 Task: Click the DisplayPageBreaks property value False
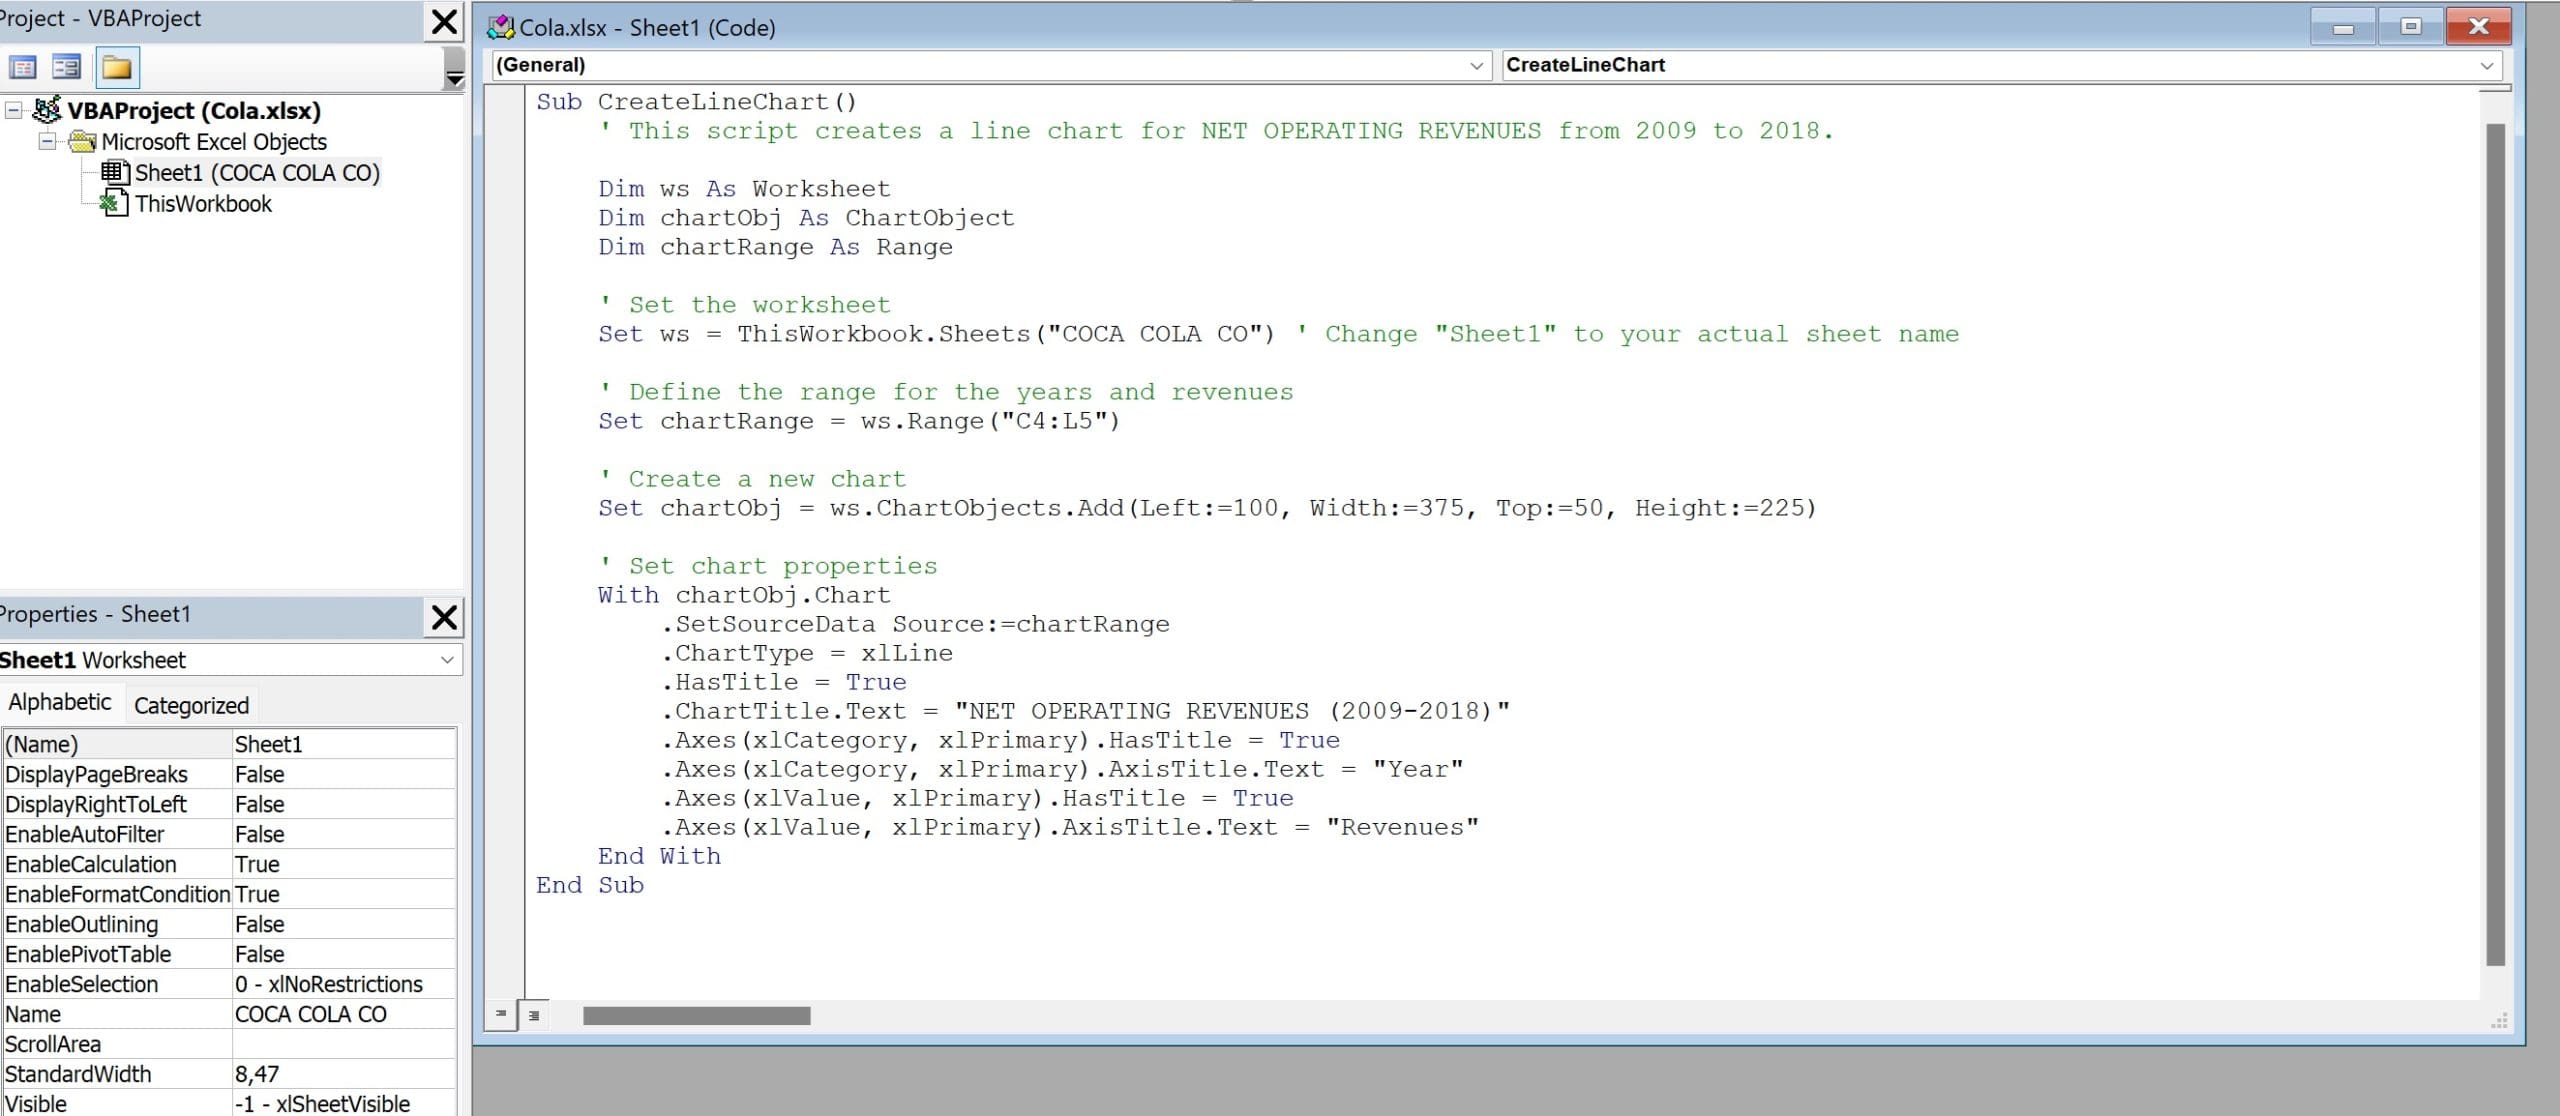point(344,774)
